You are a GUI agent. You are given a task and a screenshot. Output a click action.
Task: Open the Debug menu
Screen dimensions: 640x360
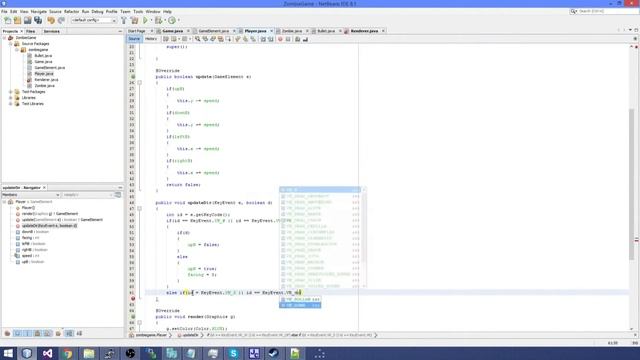click(97, 11)
